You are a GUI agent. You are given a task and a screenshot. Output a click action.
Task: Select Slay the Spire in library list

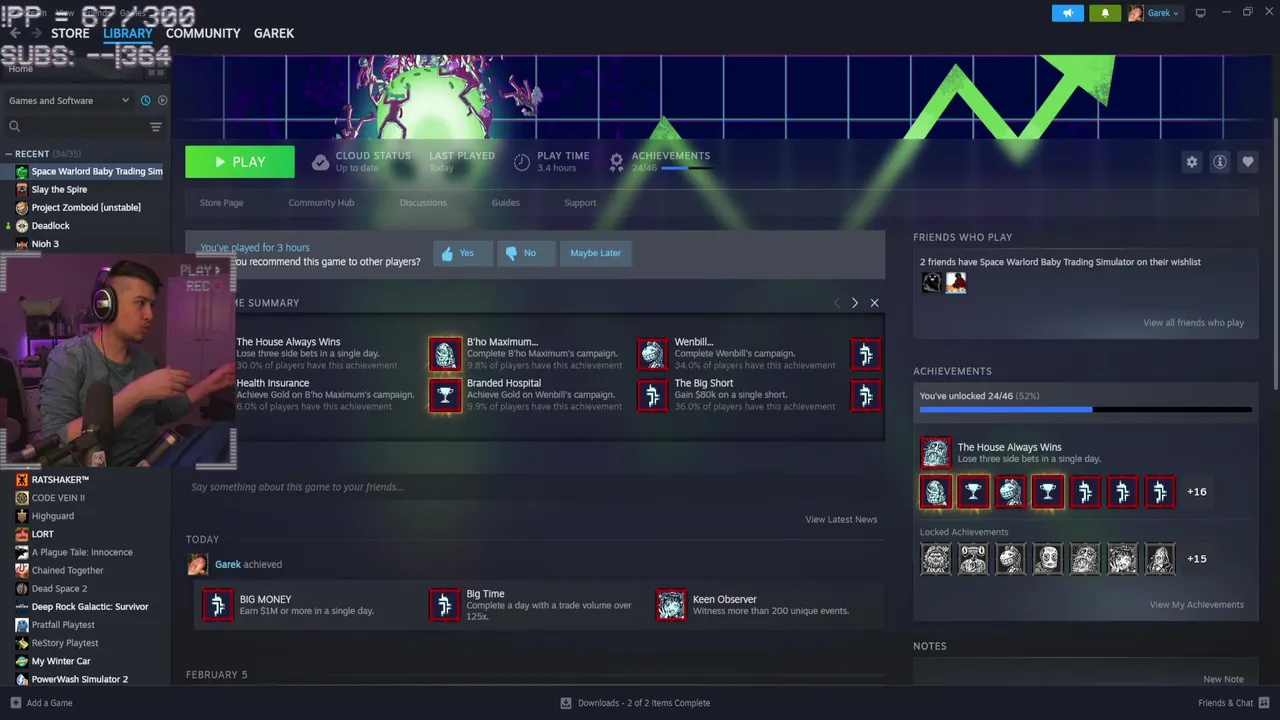pos(59,189)
